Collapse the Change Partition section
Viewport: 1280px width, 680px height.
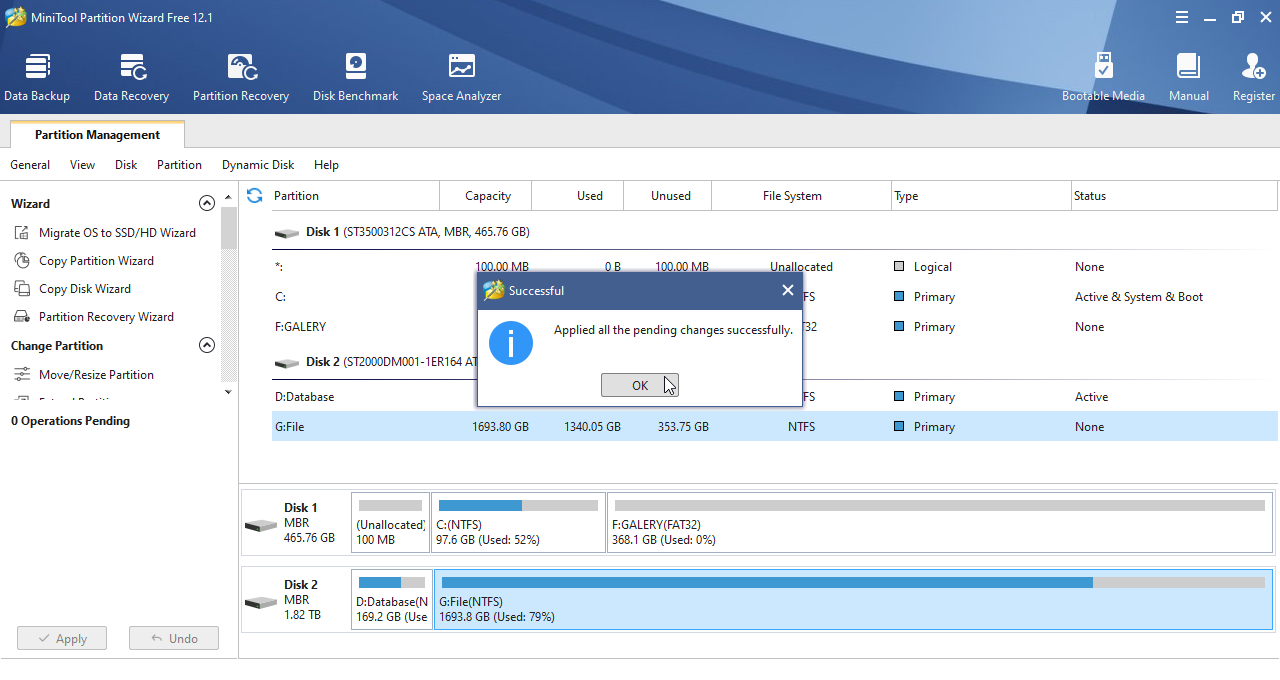point(207,345)
